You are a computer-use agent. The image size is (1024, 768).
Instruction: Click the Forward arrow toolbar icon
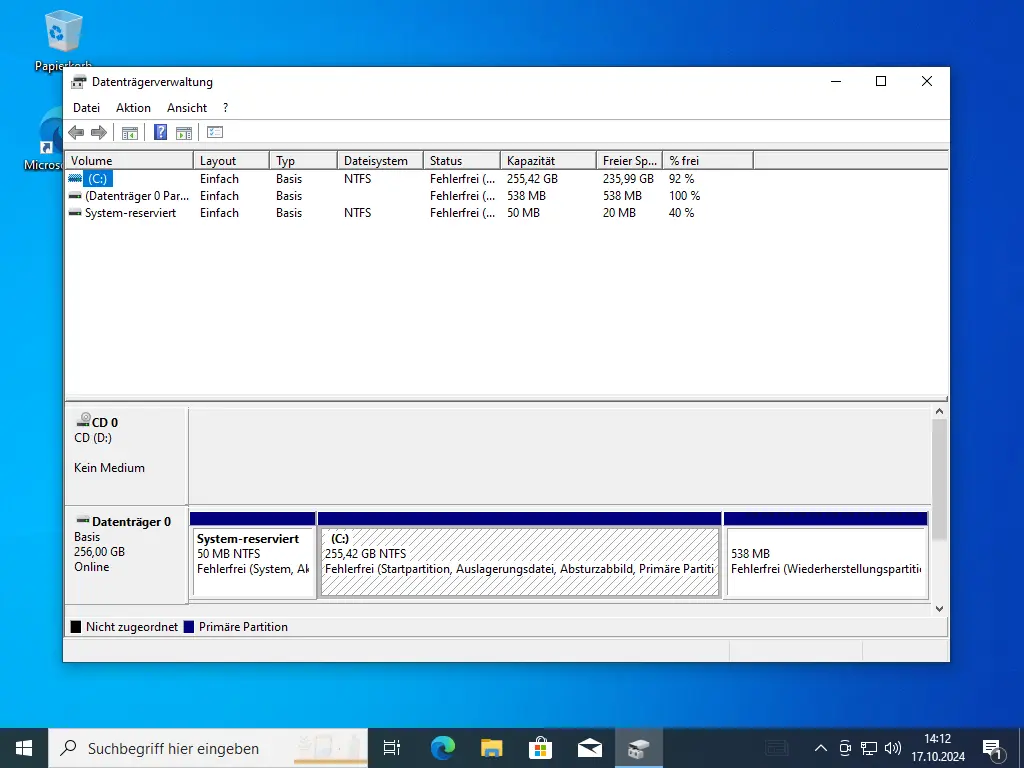tap(98, 132)
